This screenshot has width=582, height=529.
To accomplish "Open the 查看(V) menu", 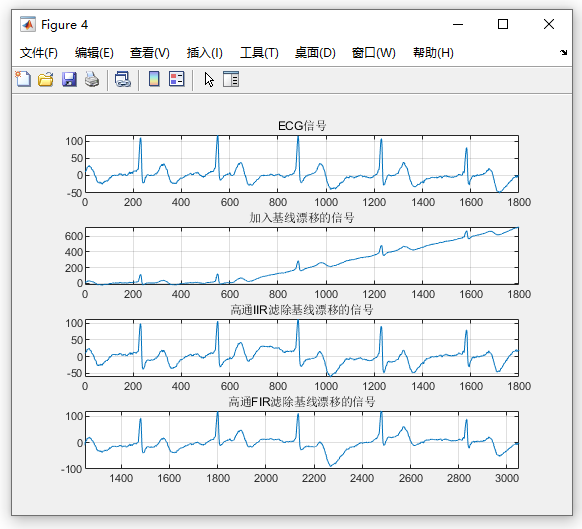I will pyautogui.click(x=150, y=53).
